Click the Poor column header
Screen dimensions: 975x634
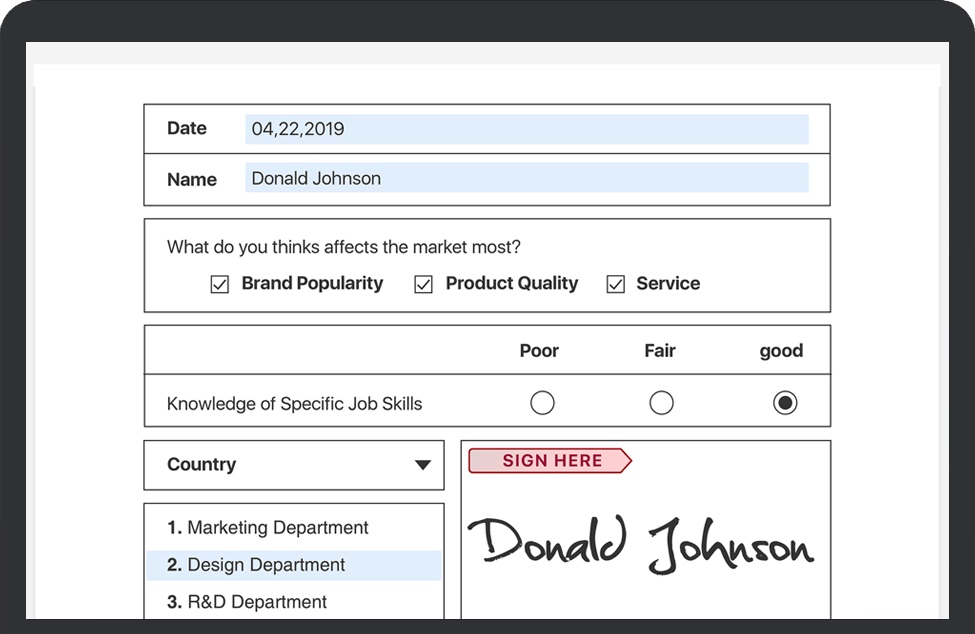(x=539, y=351)
